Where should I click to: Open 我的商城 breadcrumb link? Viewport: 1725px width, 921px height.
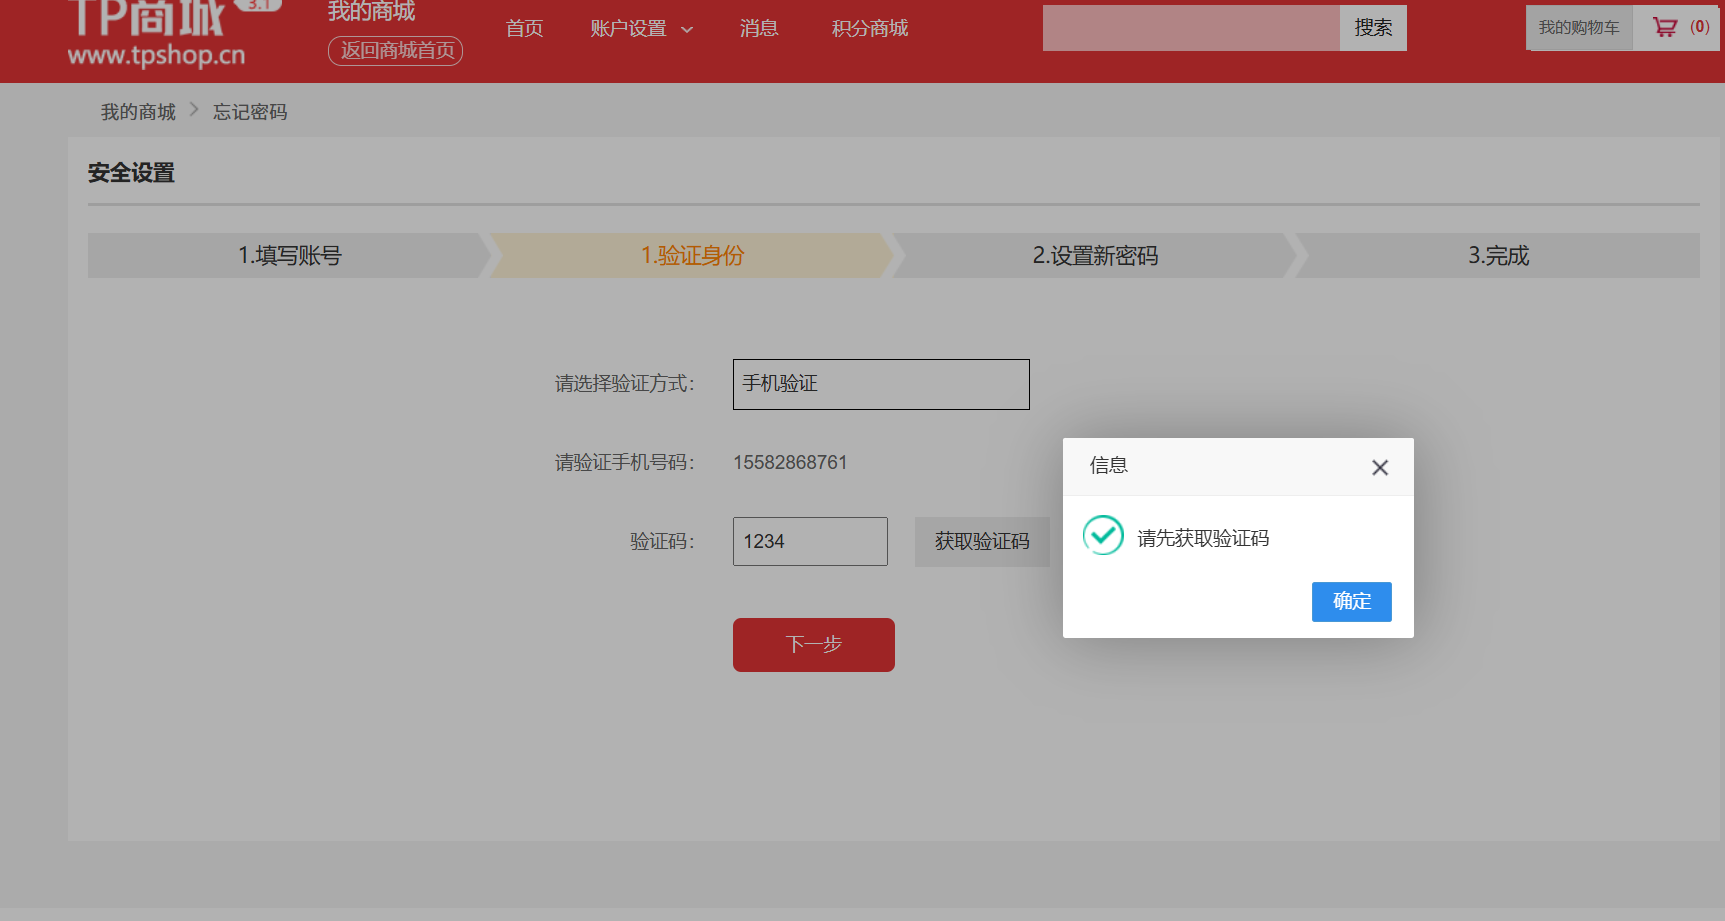click(x=137, y=111)
